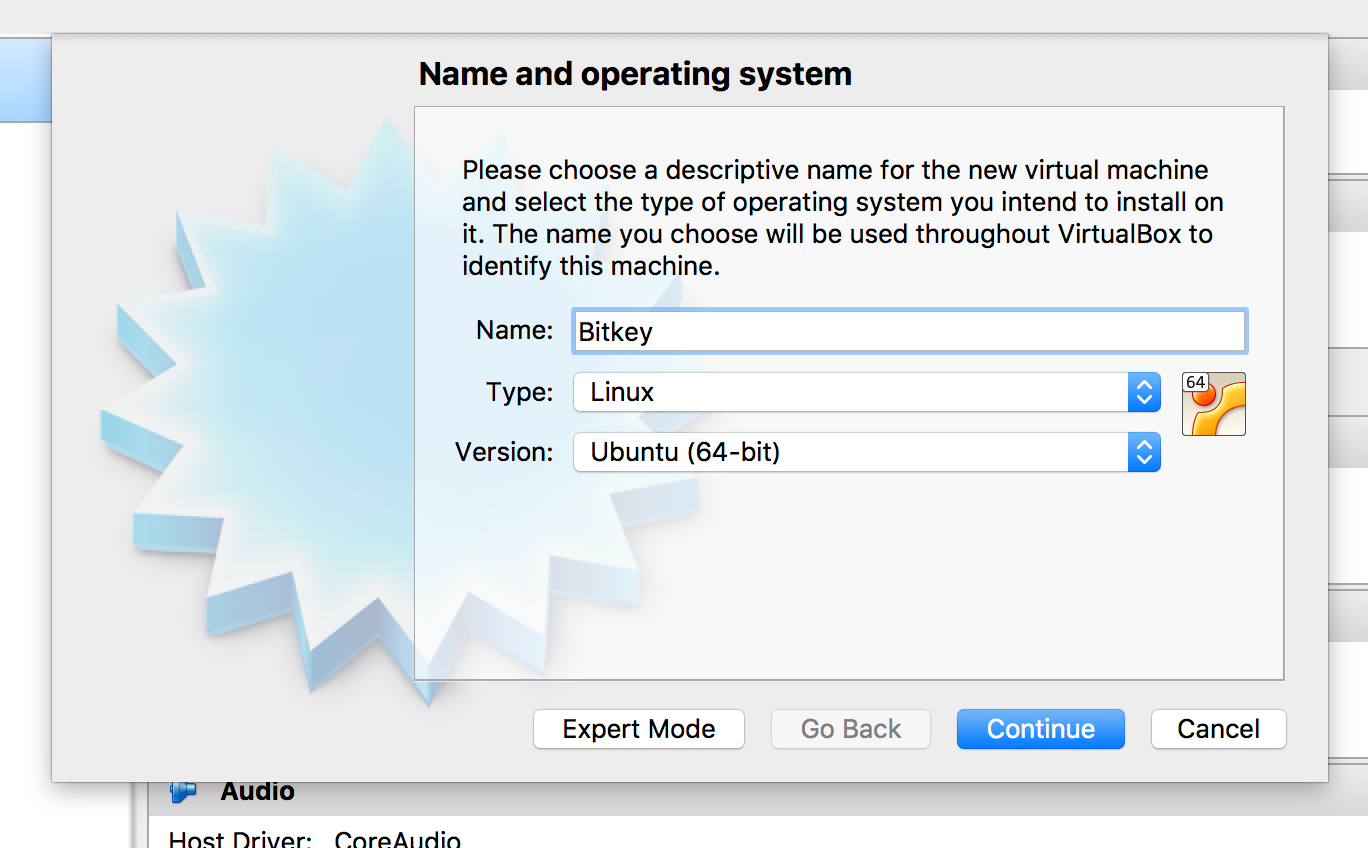
Task: Switch to Expert Mode
Action: point(639,729)
